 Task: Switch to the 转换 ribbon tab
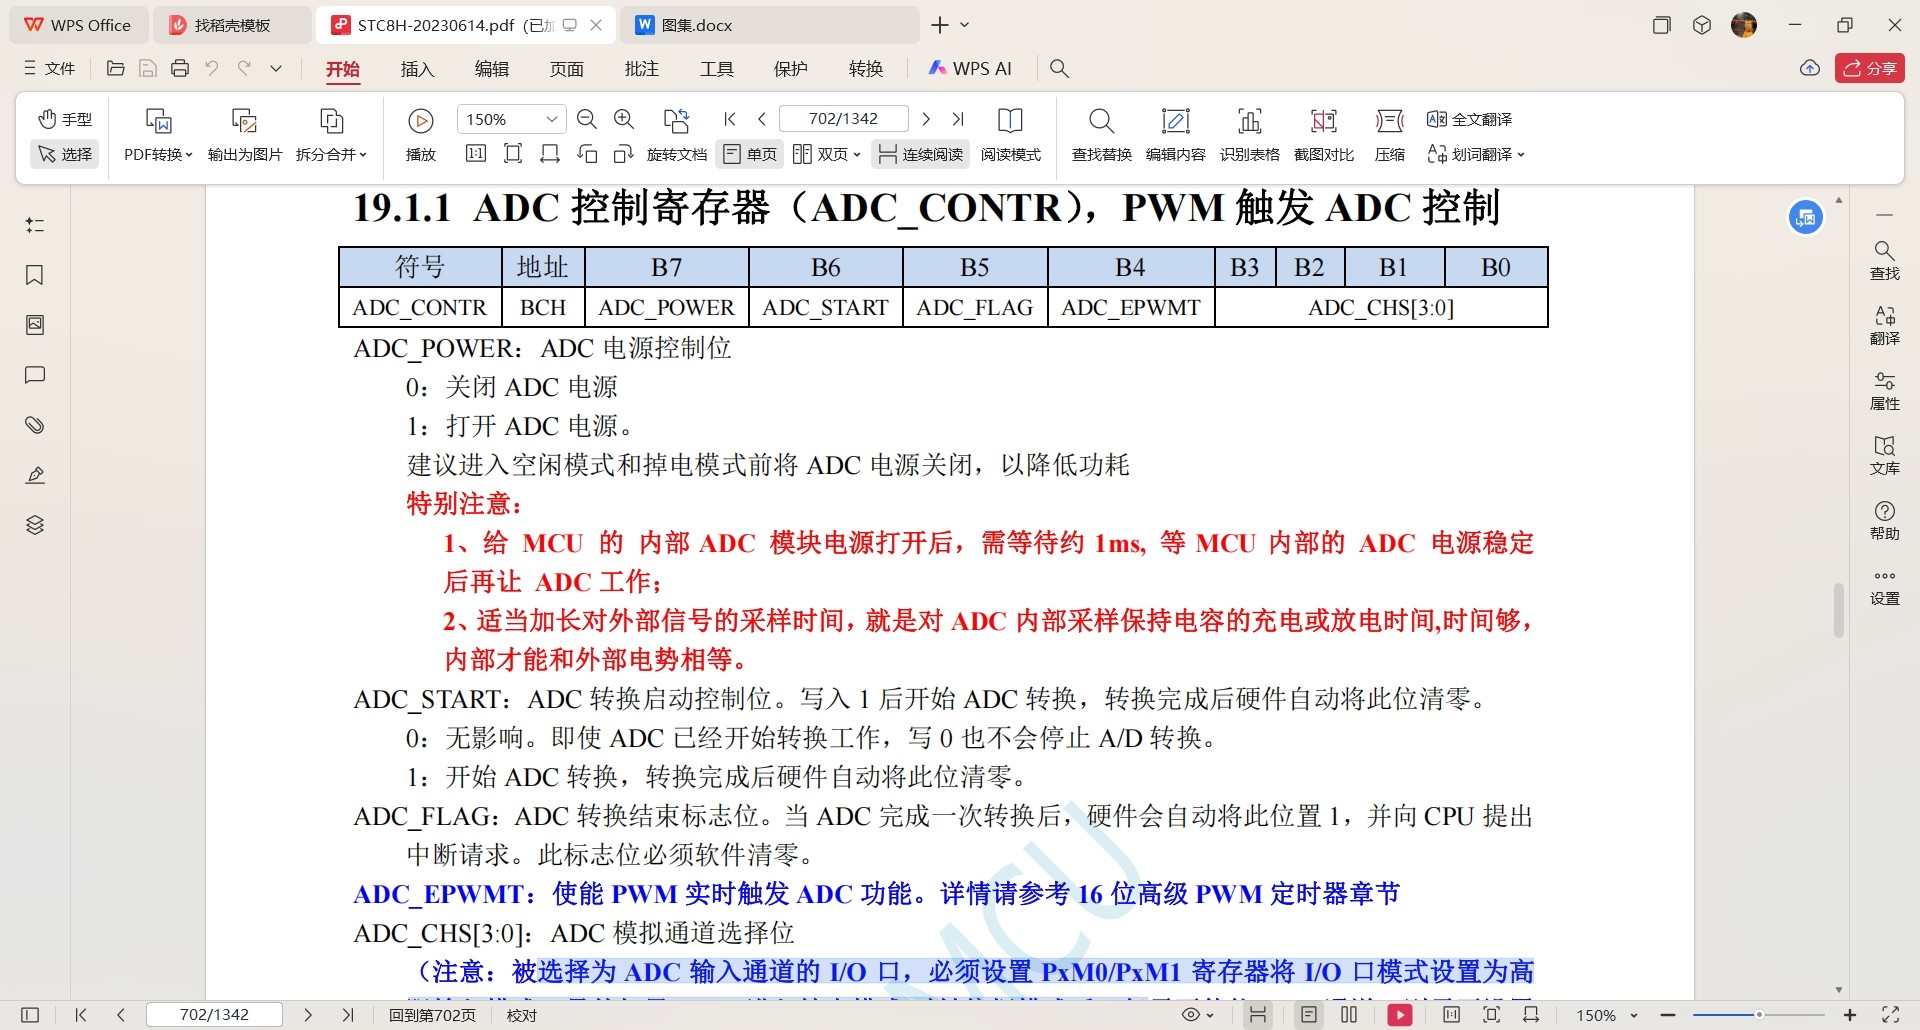coord(865,69)
